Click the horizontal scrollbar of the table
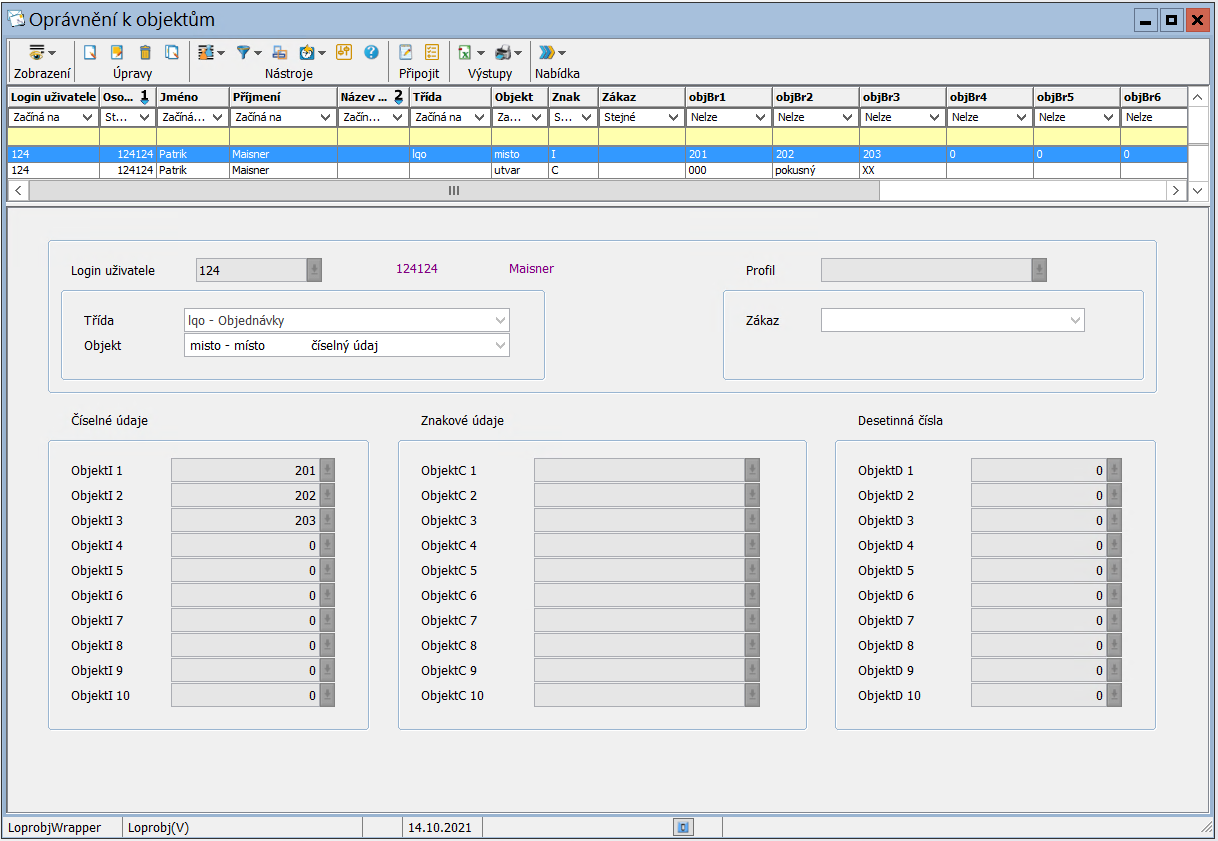 [454, 191]
